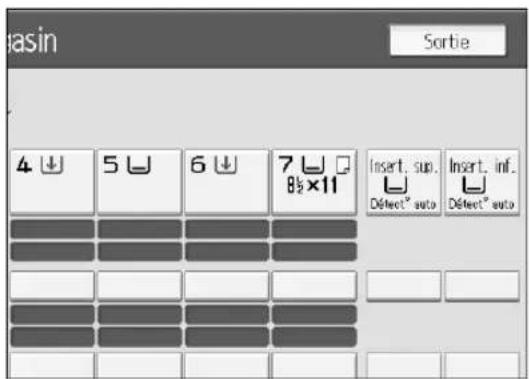Click the empty tray icon on tray 5
The height and width of the screenshot is (379, 529).
point(139,165)
